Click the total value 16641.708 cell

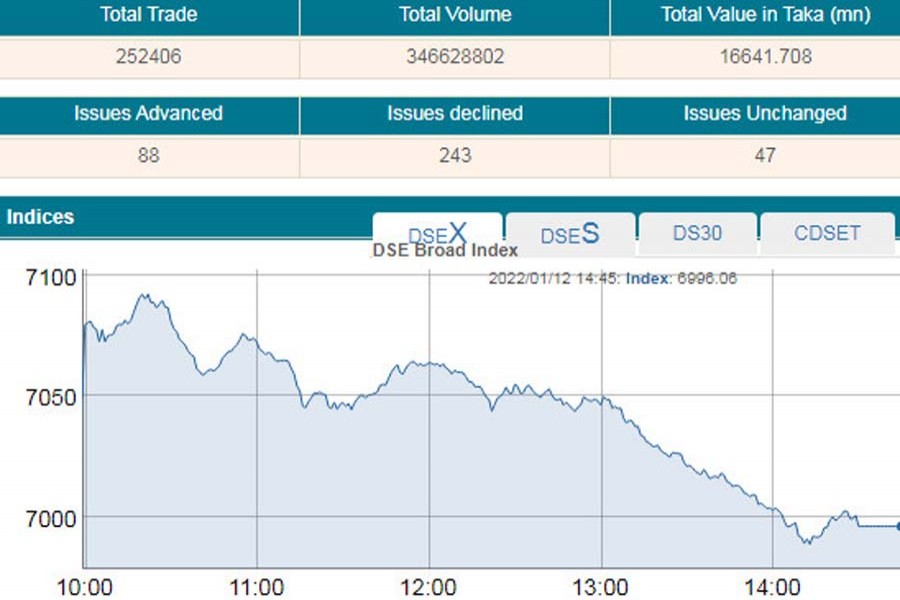[x=765, y=57]
